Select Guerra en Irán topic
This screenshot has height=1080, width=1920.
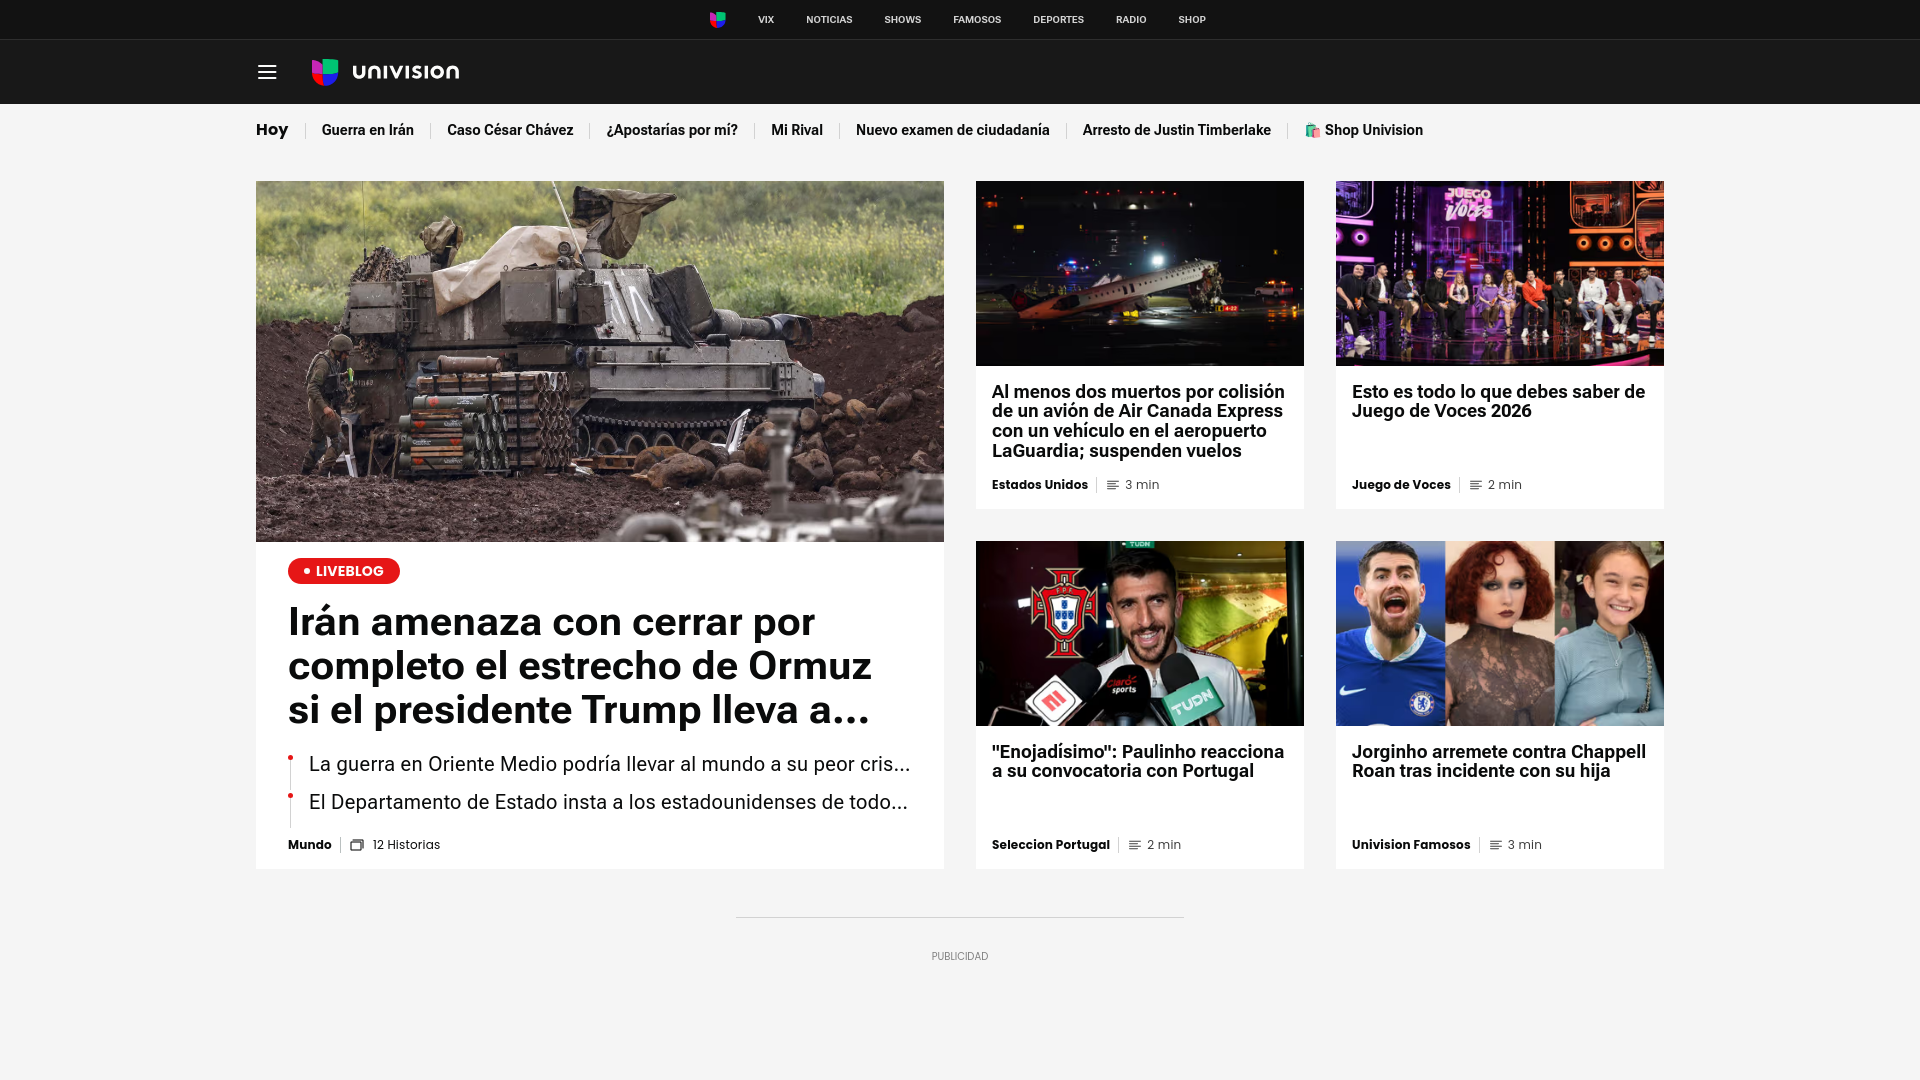pos(368,130)
